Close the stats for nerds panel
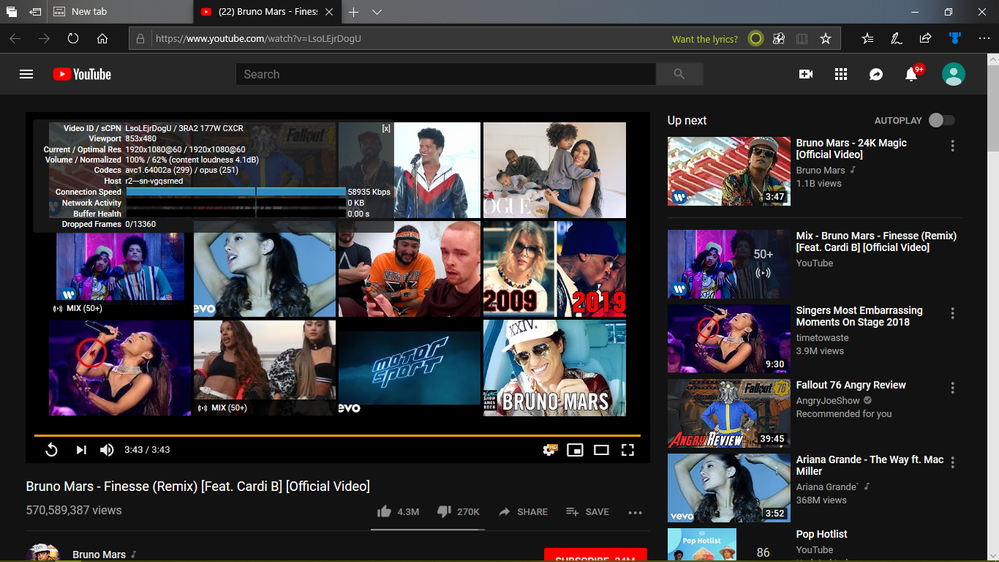The height and width of the screenshot is (562, 999). tap(386, 129)
